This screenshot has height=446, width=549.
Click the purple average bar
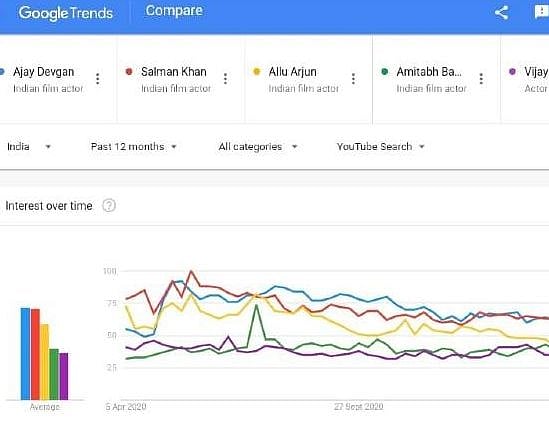64,376
